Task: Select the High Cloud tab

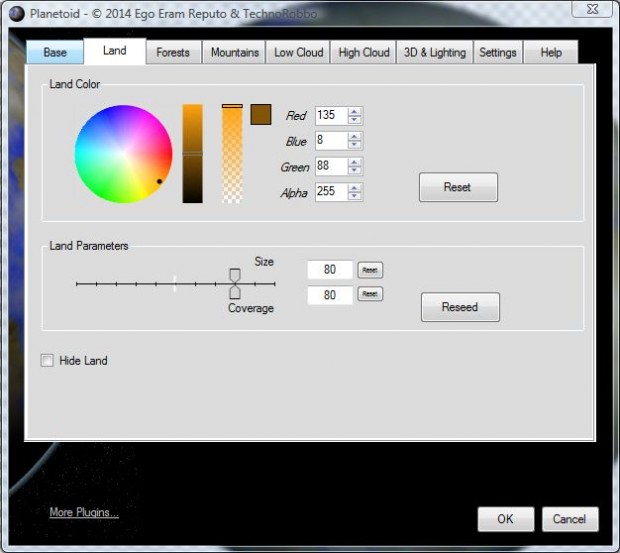Action: 364,52
